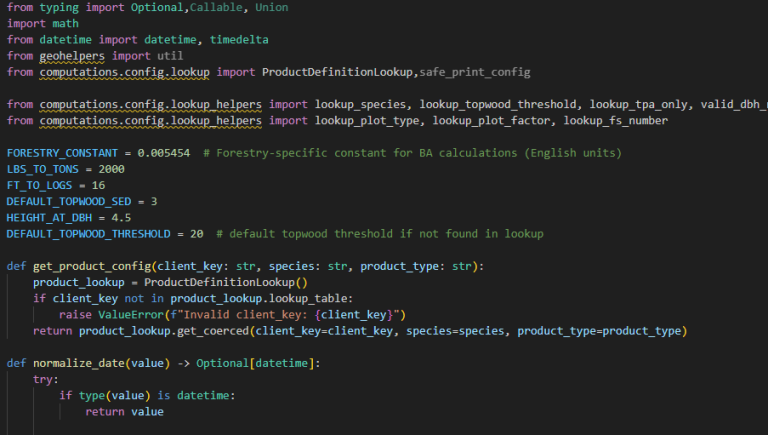The image size is (768, 435).
Task: Click the 'return value' statement
Action: pos(124,411)
